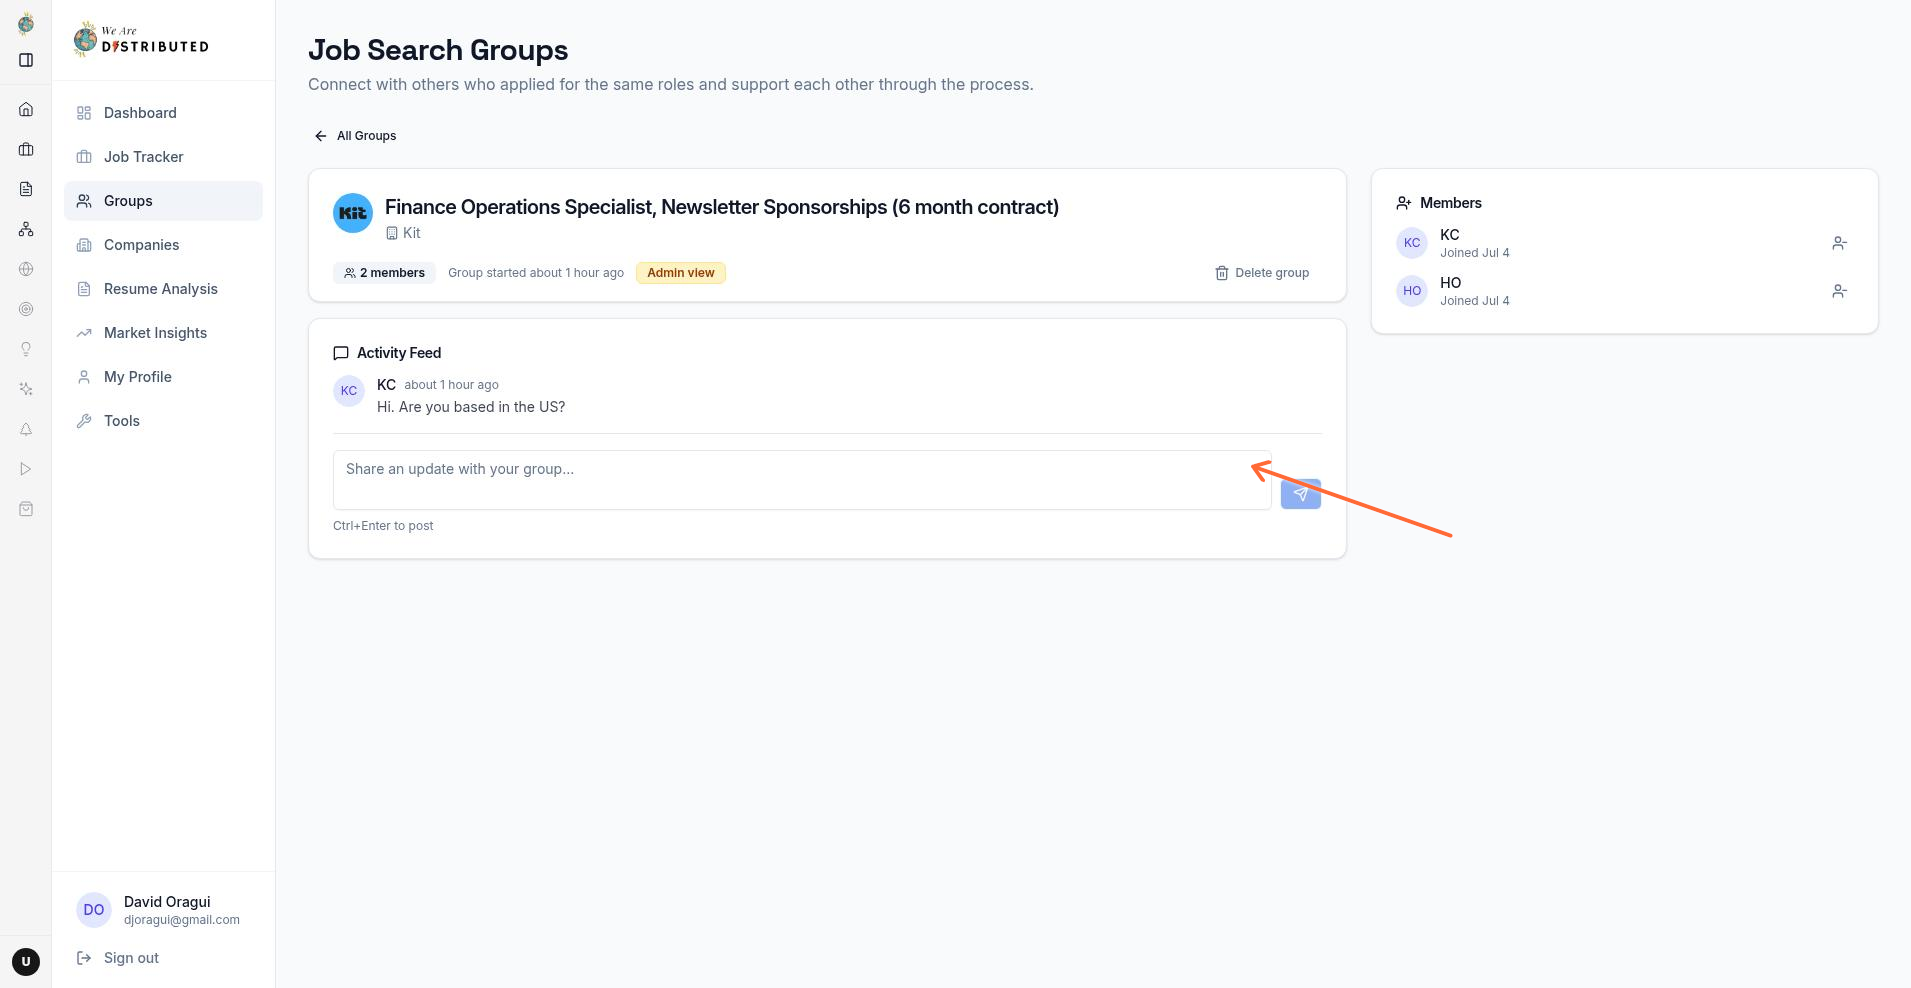Click 'Joined Jul 4' under KC
This screenshot has height=988, width=1911.
pos(1475,253)
